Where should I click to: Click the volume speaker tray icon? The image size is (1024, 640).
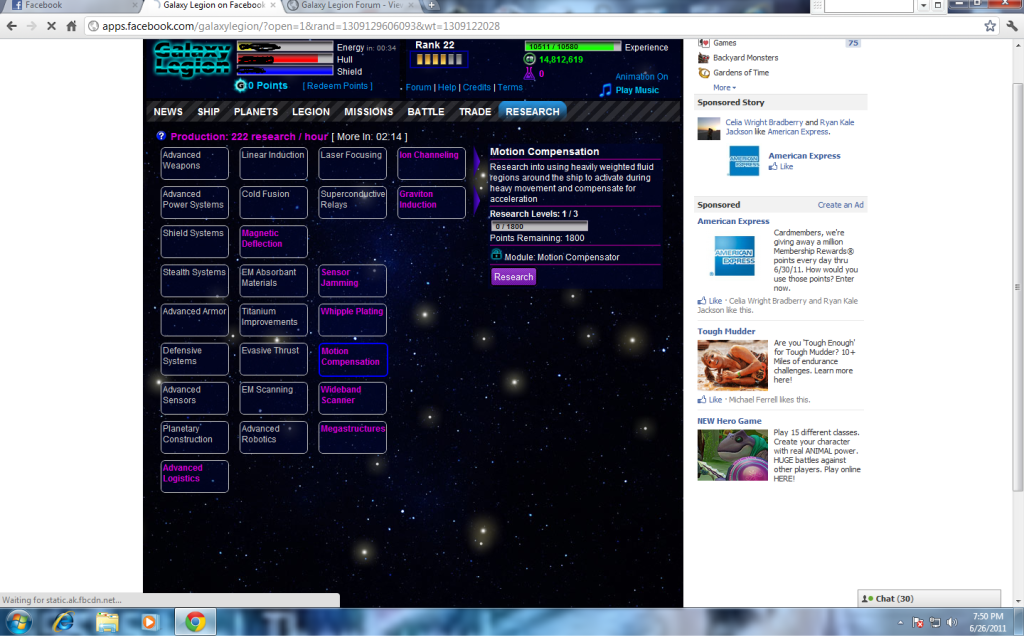(x=952, y=622)
